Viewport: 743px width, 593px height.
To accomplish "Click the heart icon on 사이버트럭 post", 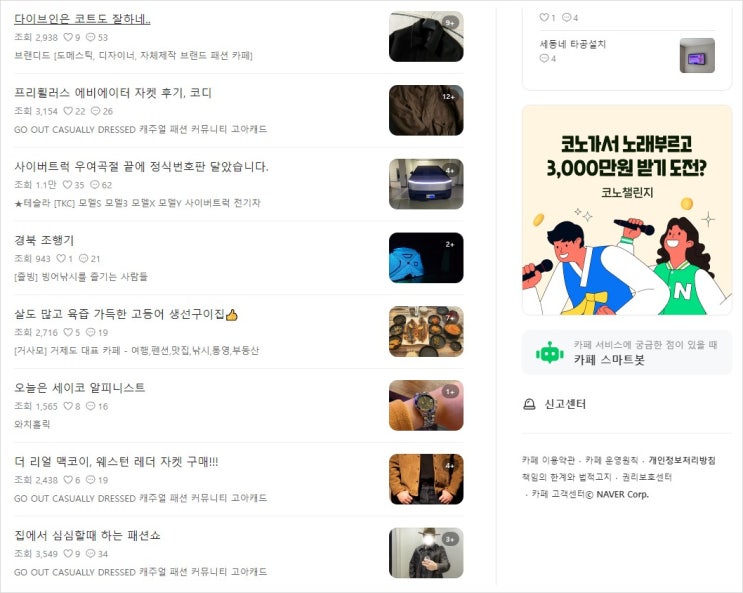I will [x=68, y=184].
